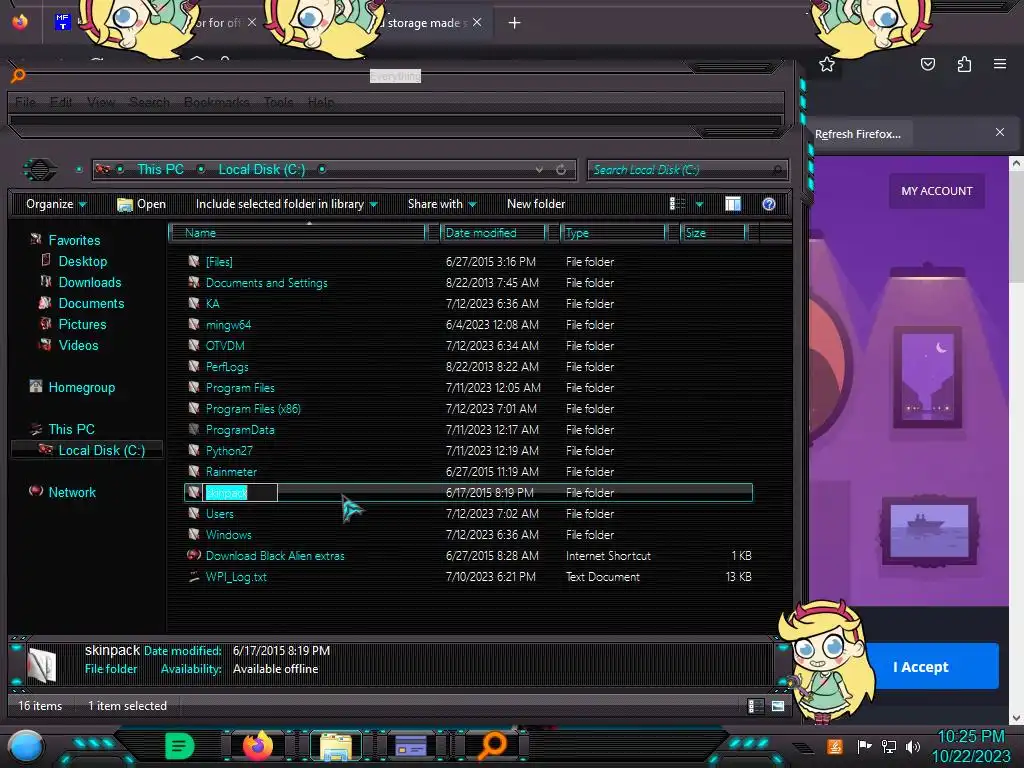Click Refresh Firefox notification button
The height and width of the screenshot is (768, 1024).
tap(858, 134)
